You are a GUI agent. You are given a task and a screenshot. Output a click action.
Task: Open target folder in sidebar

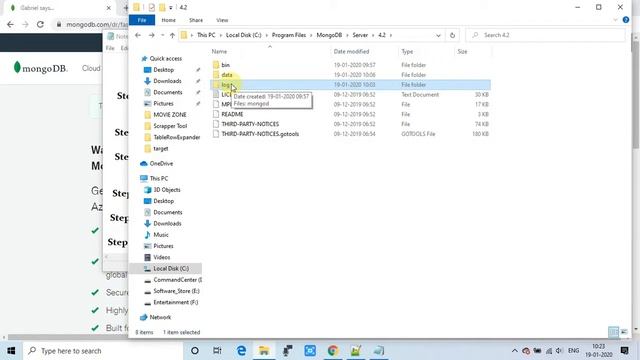[x=160, y=149]
